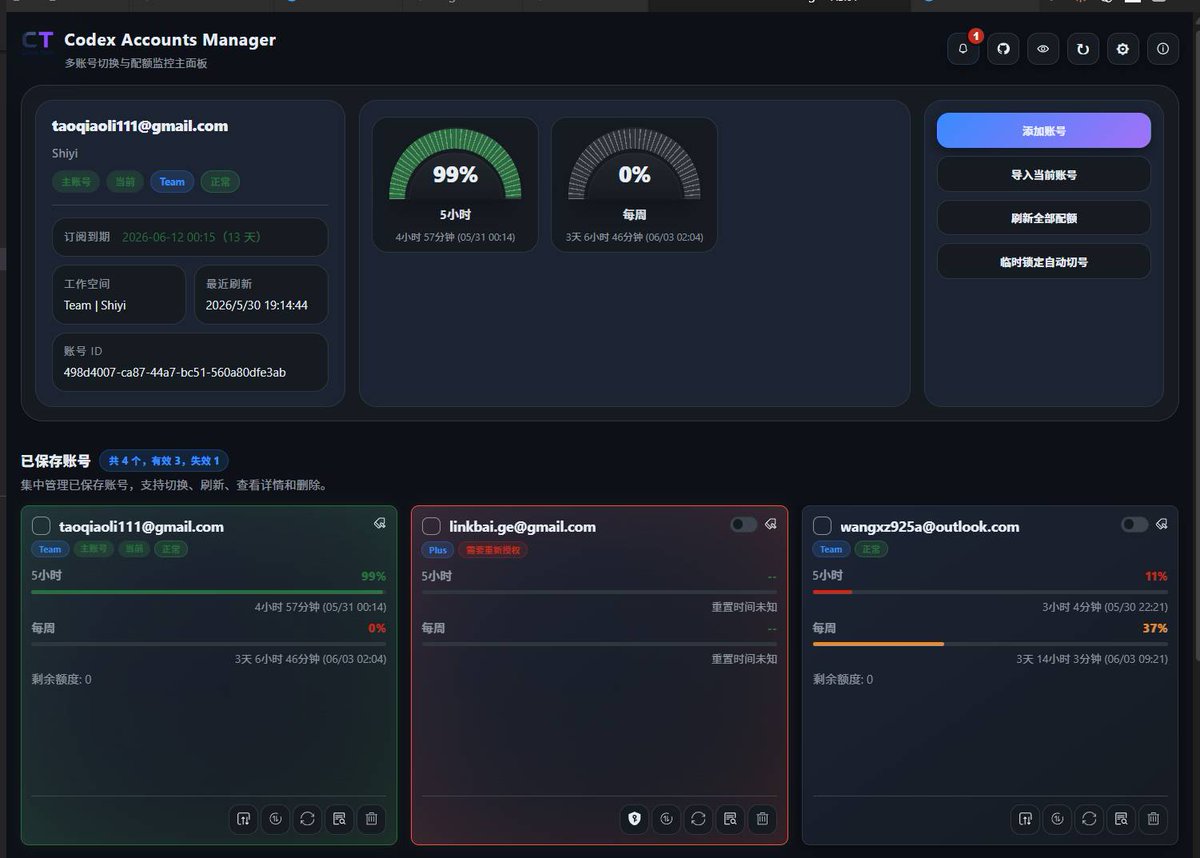
Task: Click the Team tag on wangxz925a card
Action: click(831, 549)
